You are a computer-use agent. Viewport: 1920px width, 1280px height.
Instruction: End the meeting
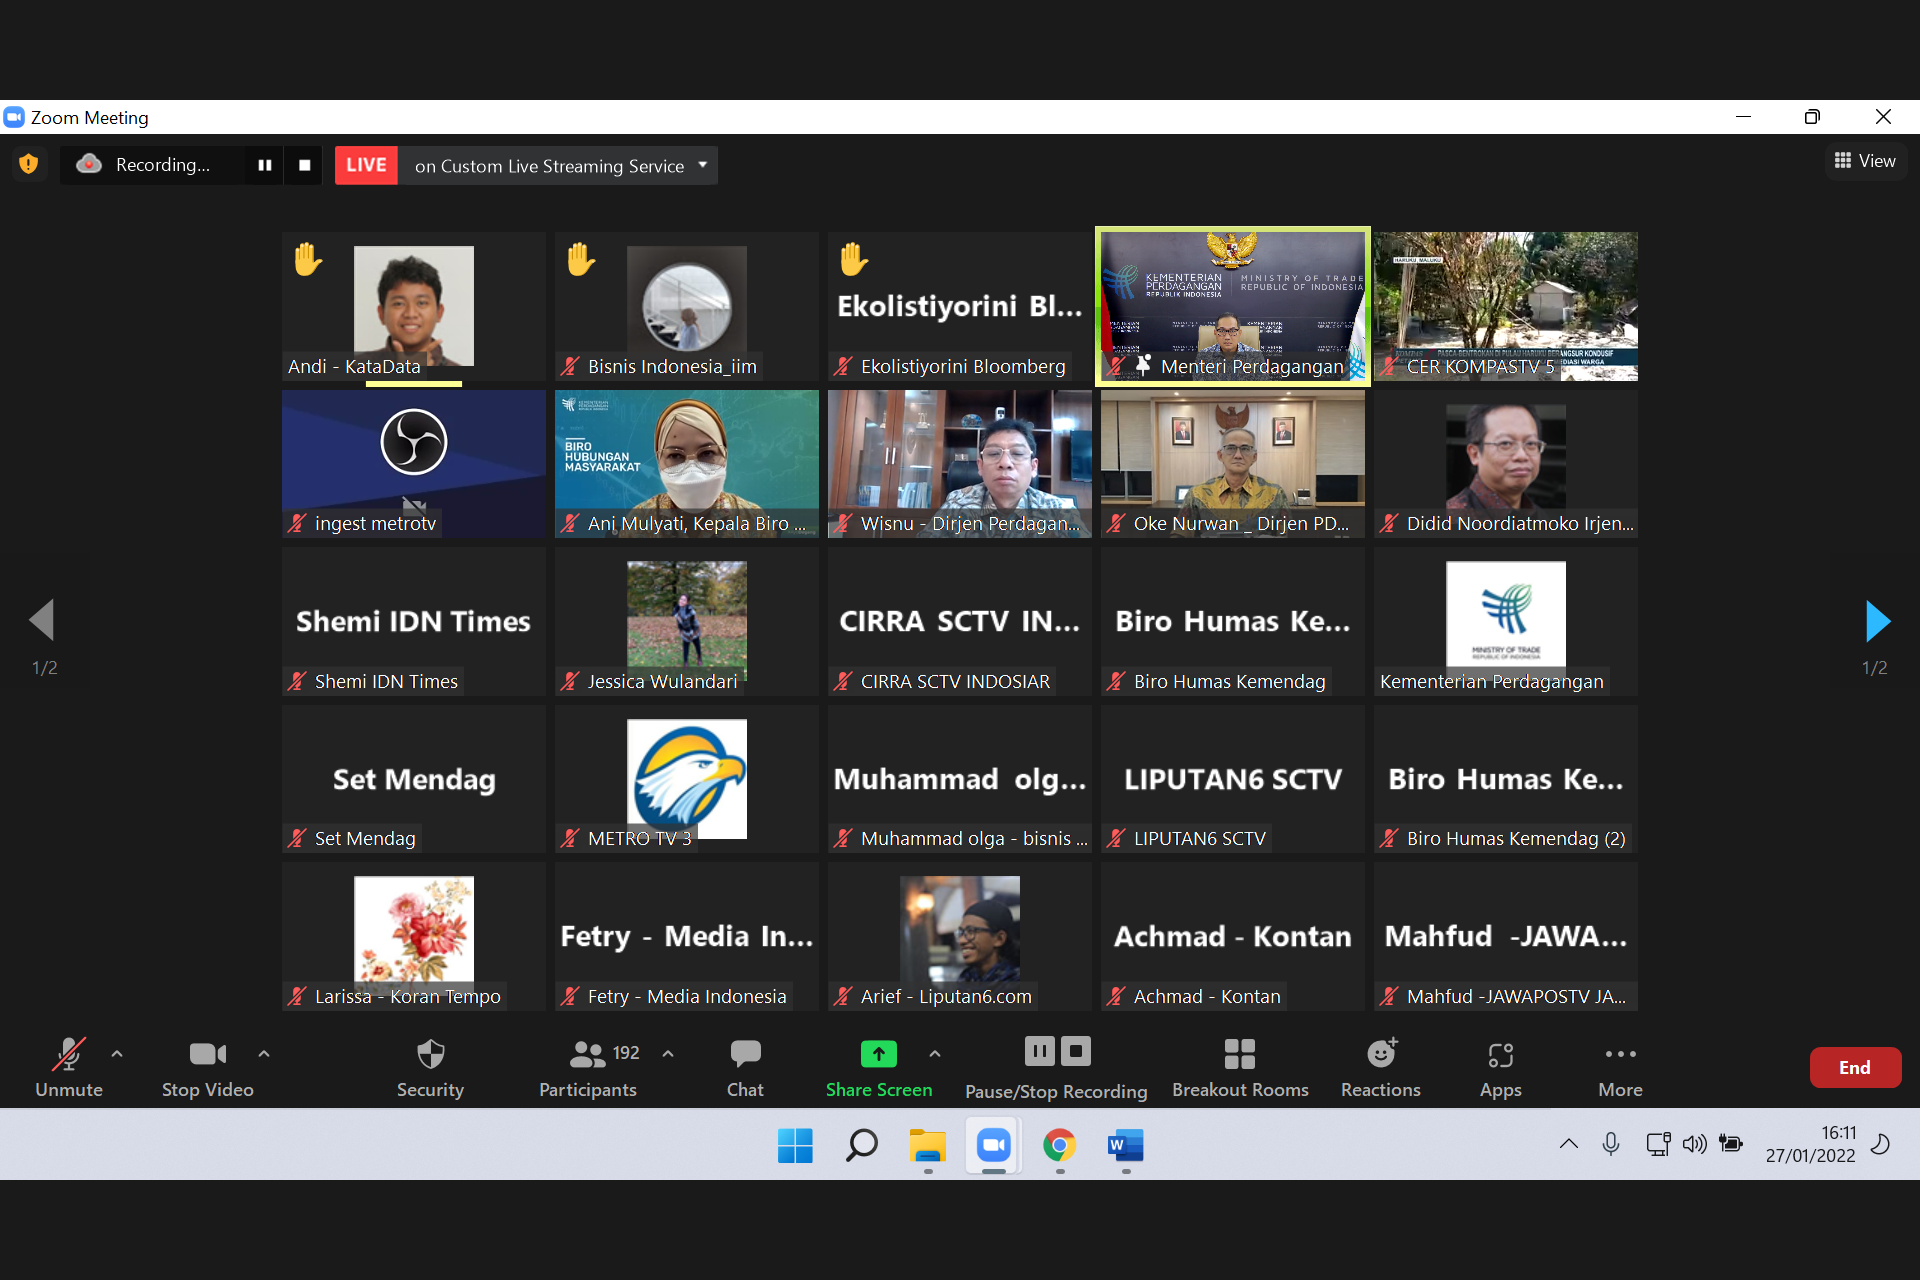pyautogui.click(x=1854, y=1067)
